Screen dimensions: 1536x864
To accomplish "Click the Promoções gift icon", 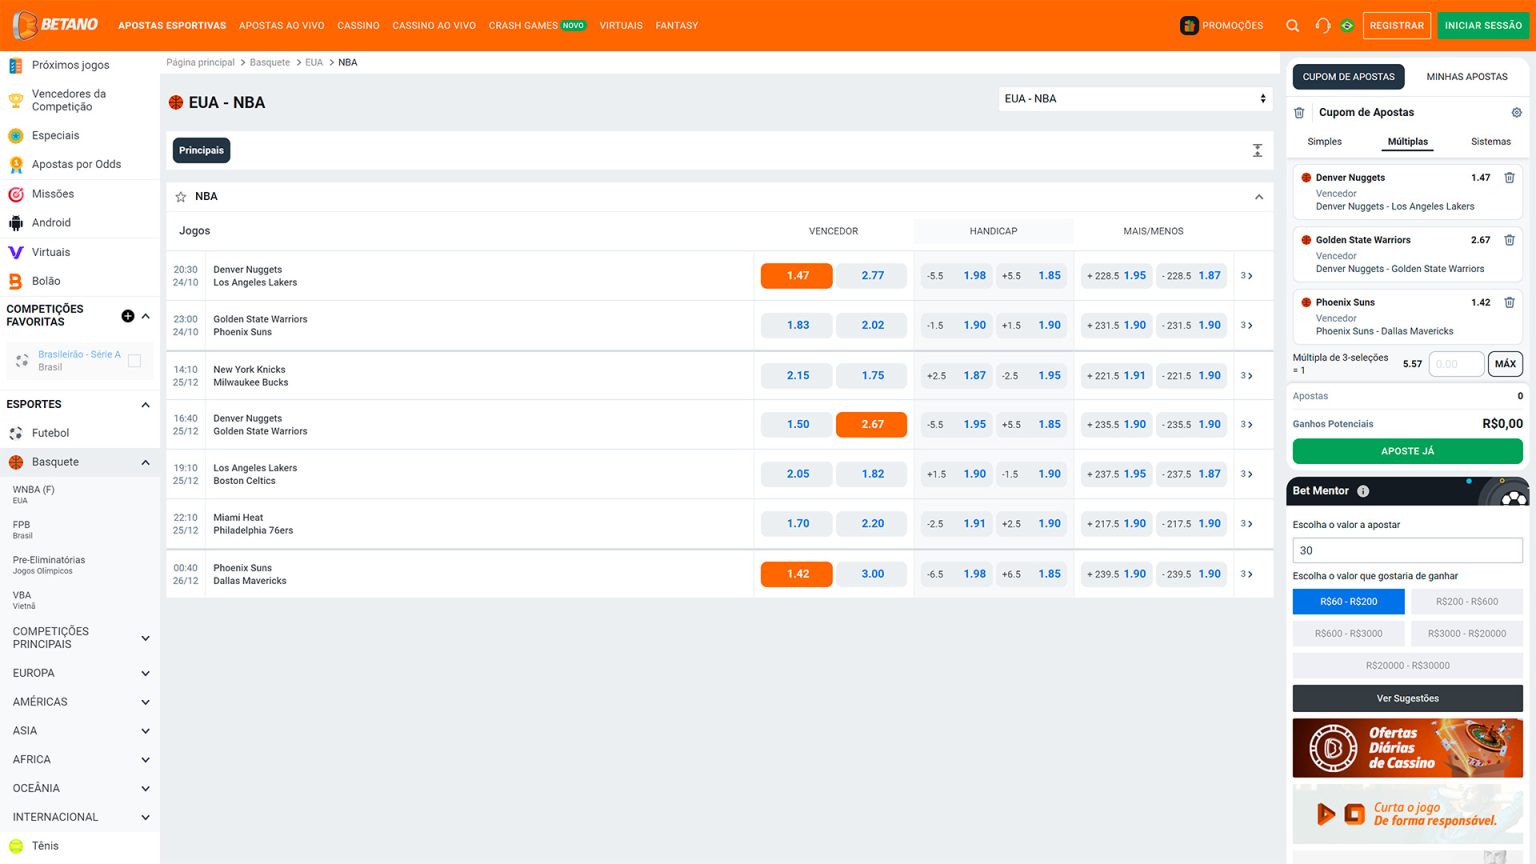I will [1189, 25].
